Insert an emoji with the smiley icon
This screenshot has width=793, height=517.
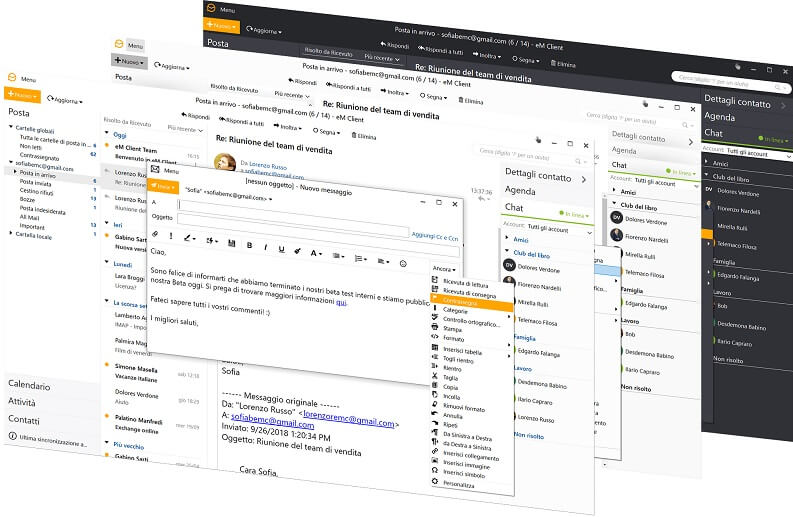pyautogui.click(x=403, y=264)
